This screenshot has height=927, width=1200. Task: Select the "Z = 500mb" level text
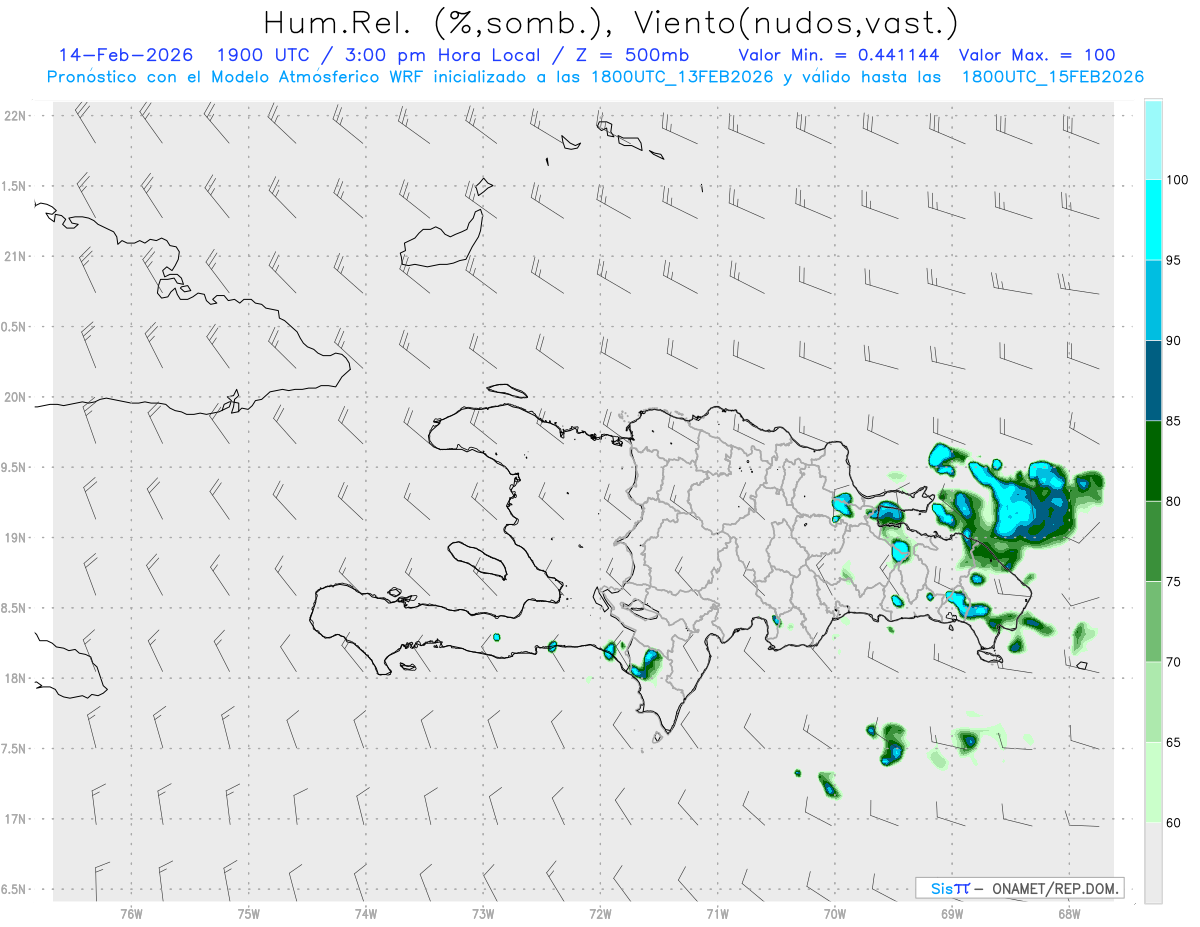click(x=633, y=55)
